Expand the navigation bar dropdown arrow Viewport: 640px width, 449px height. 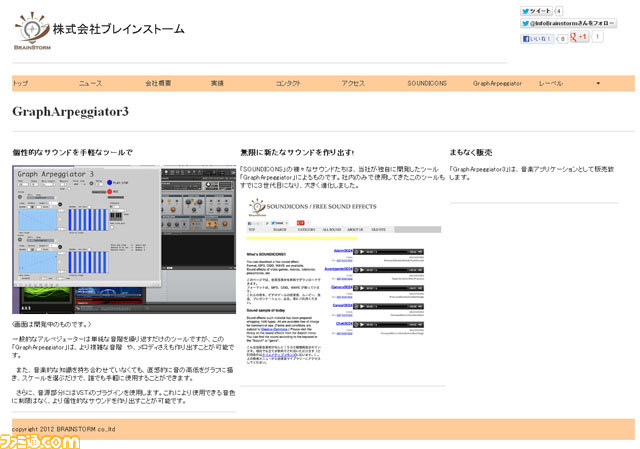tap(598, 83)
